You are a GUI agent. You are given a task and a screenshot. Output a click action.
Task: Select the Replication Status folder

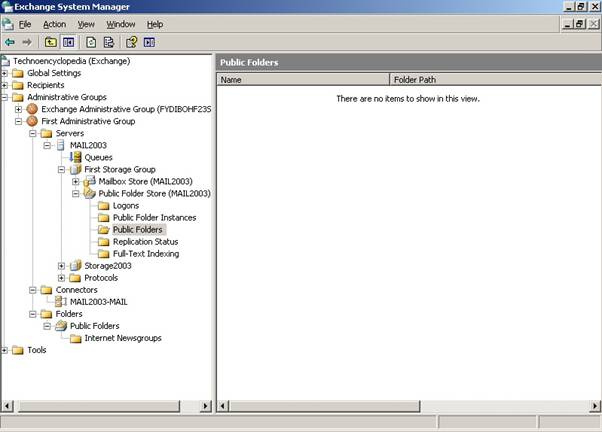point(145,241)
